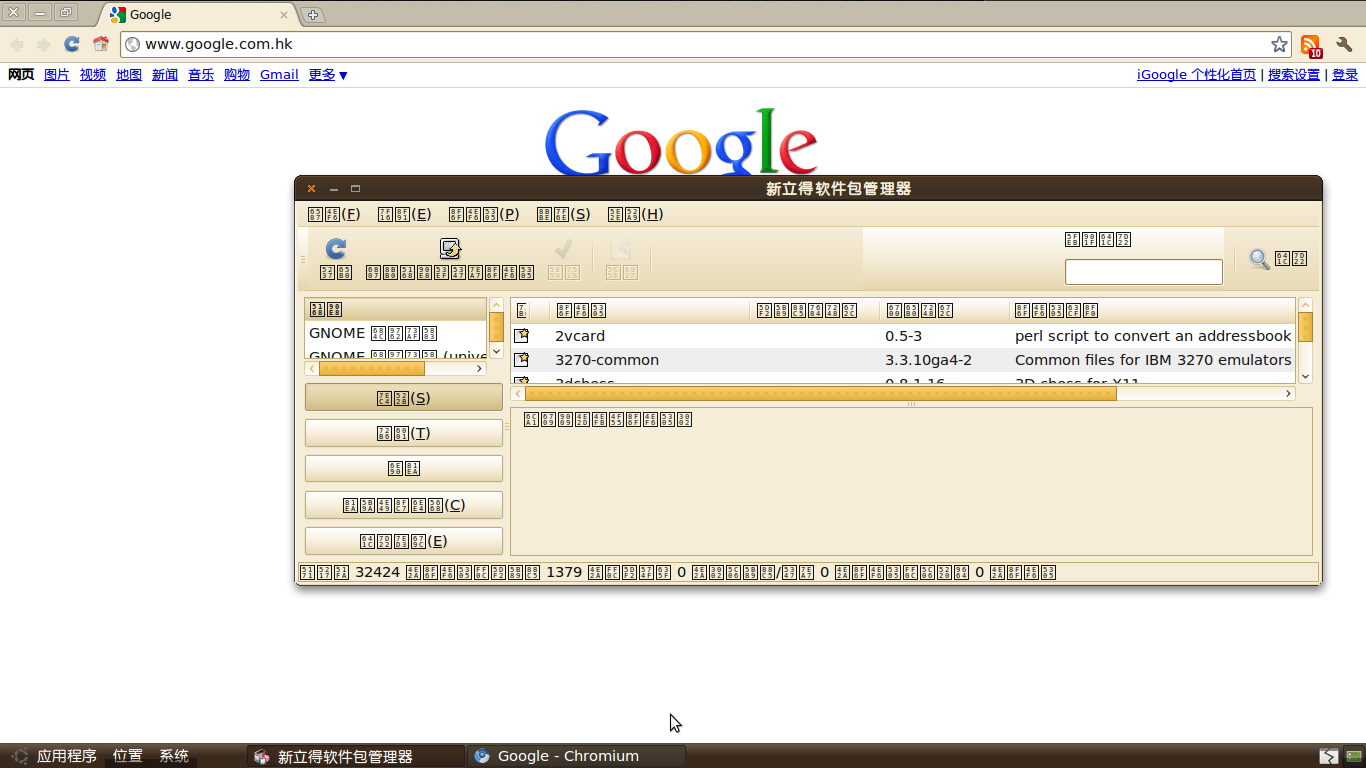
Task: Toggle the status box for 3270-common package
Action: pos(521,360)
